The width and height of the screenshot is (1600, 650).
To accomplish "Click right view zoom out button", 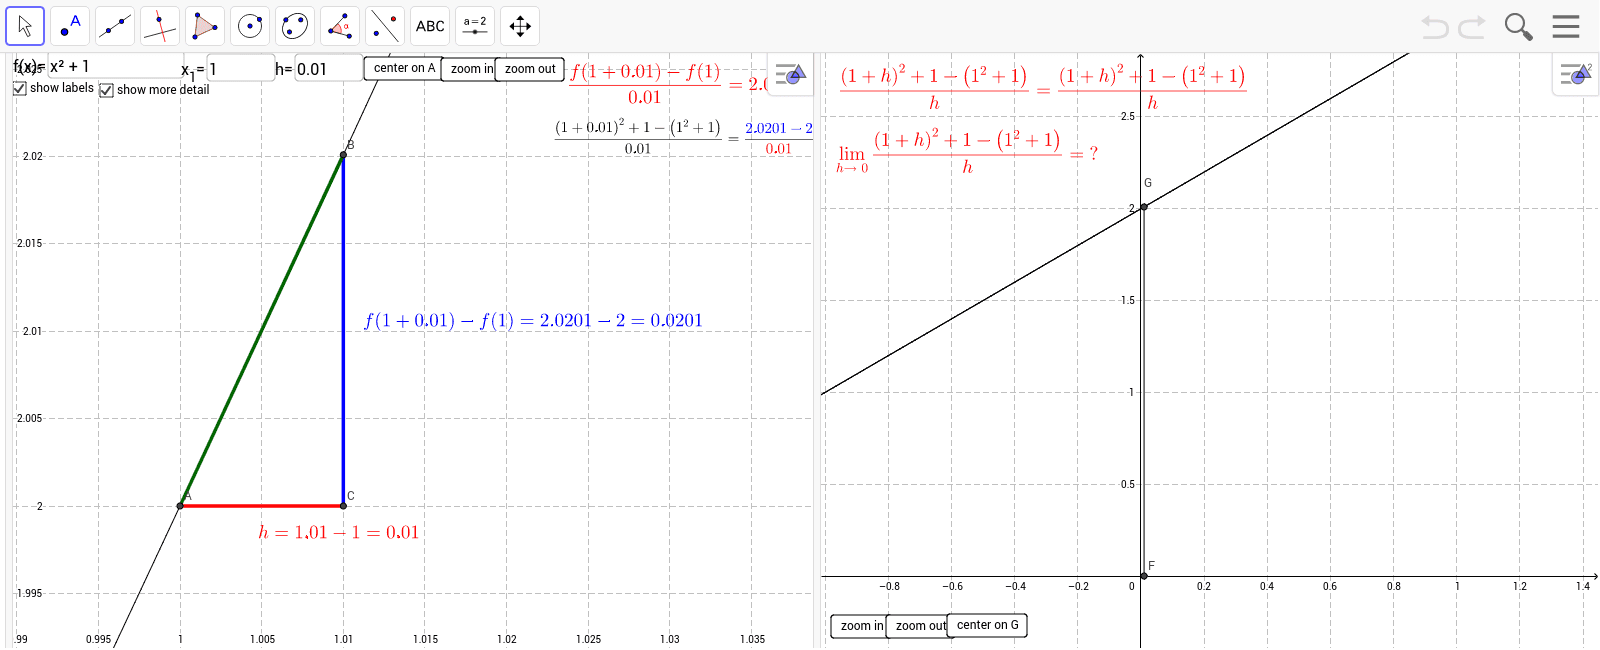I will [x=919, y=626].
